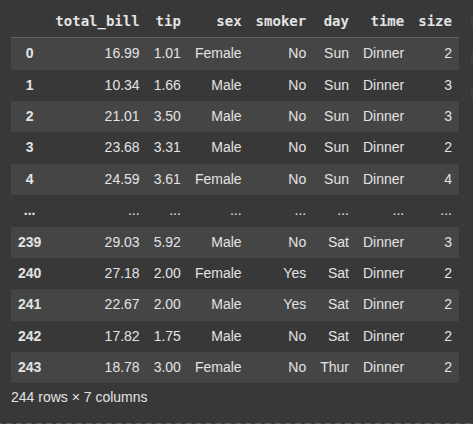
Task: Click row index 243
Action: 30,367
